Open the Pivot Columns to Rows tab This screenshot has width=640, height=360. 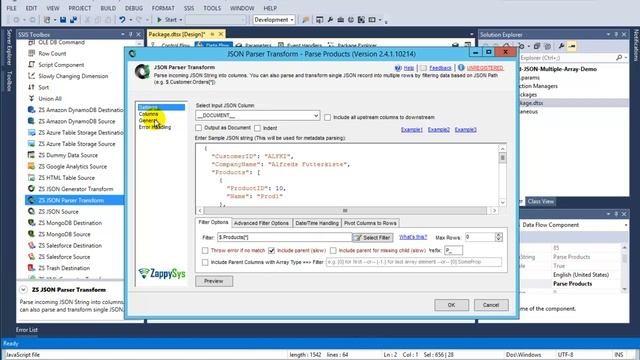(x=370, y=223)
